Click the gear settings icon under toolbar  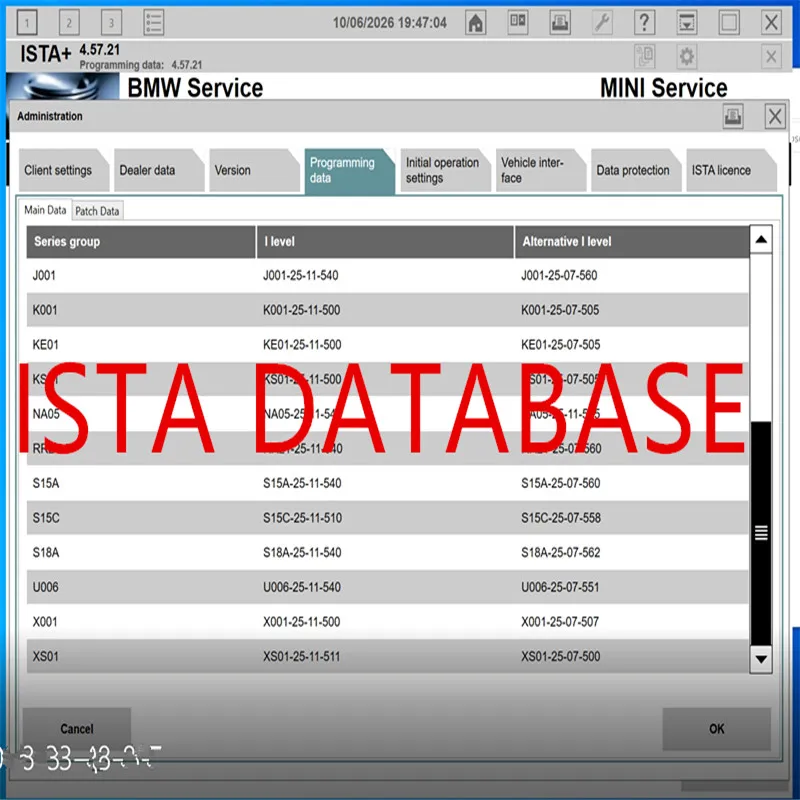click(x=687, y=56)
